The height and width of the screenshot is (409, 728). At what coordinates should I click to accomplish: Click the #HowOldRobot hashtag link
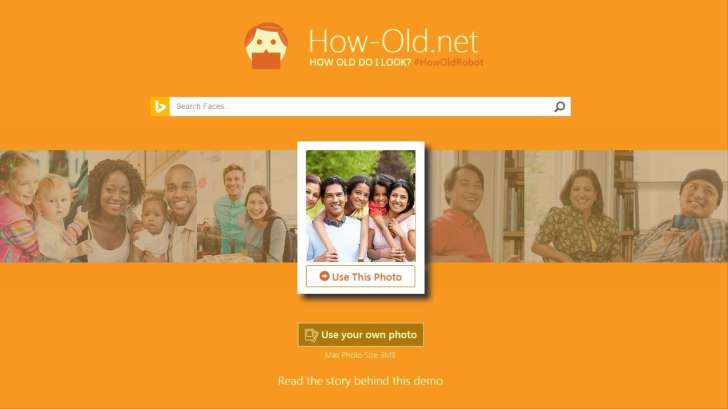(x=448, y=62)
